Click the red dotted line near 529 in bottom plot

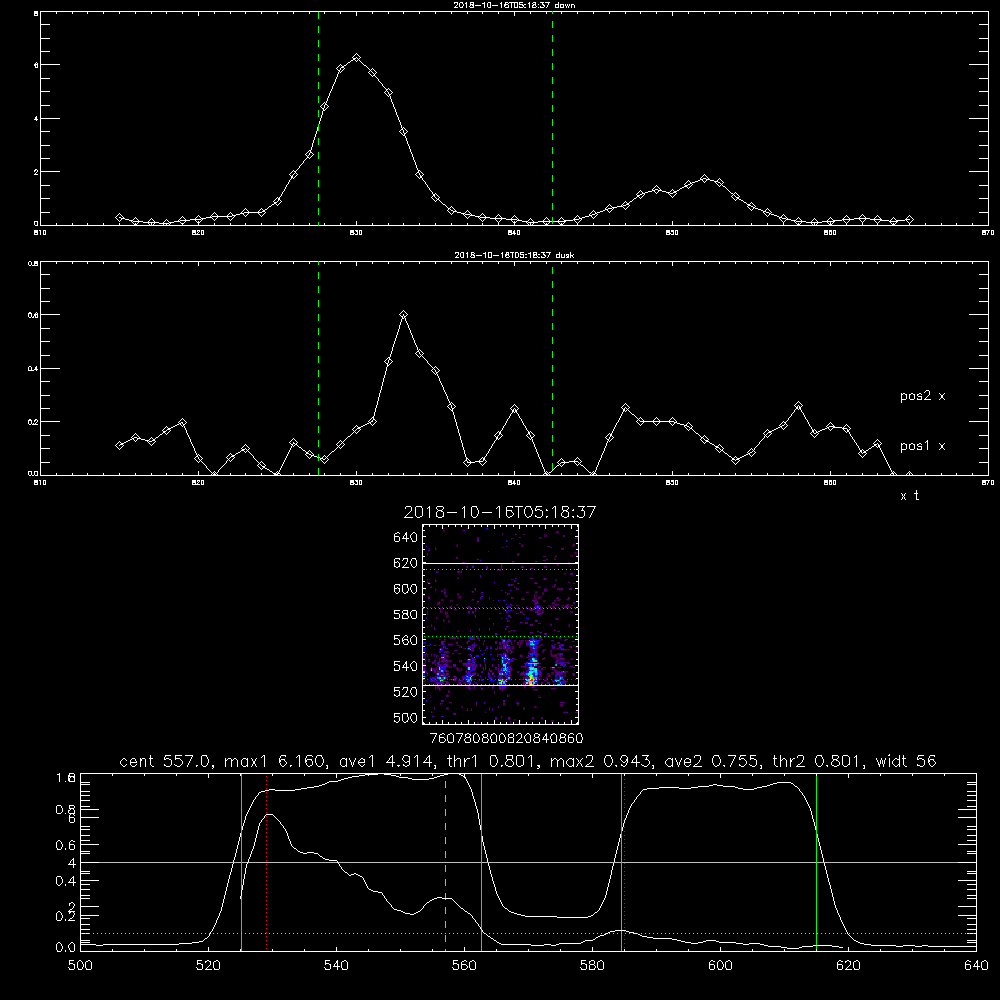tap(267, 861)
